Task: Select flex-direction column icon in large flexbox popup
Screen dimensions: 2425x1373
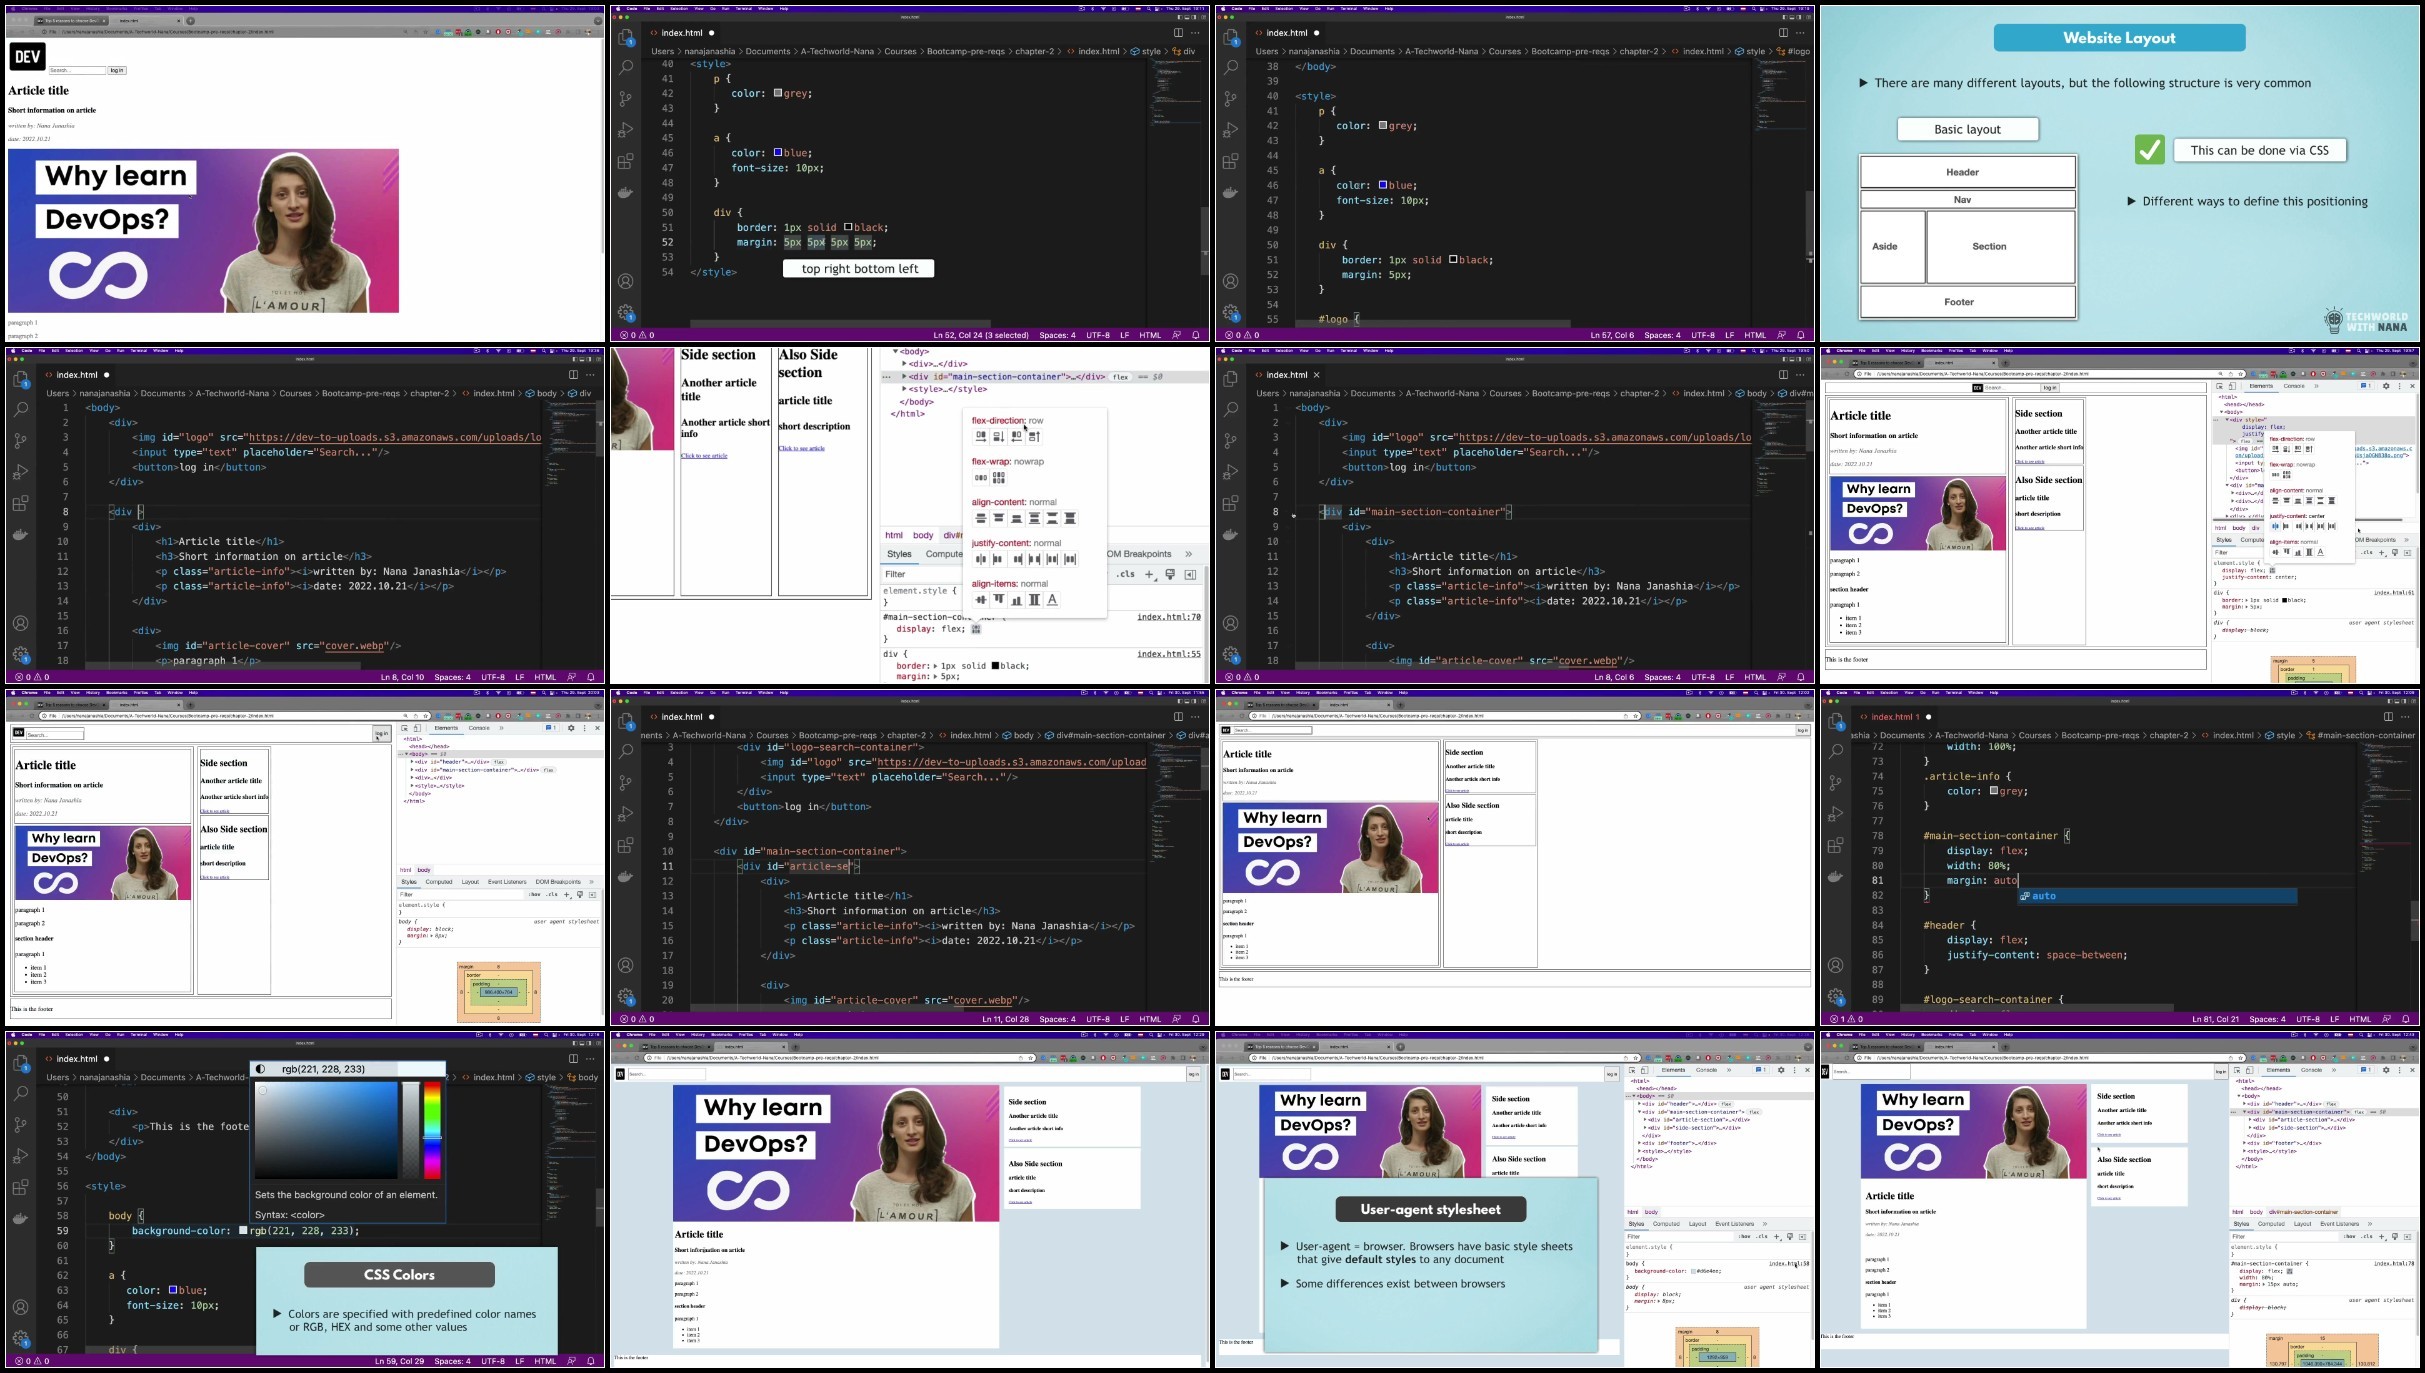Action: pyautogui.click(x=998, y=437)
